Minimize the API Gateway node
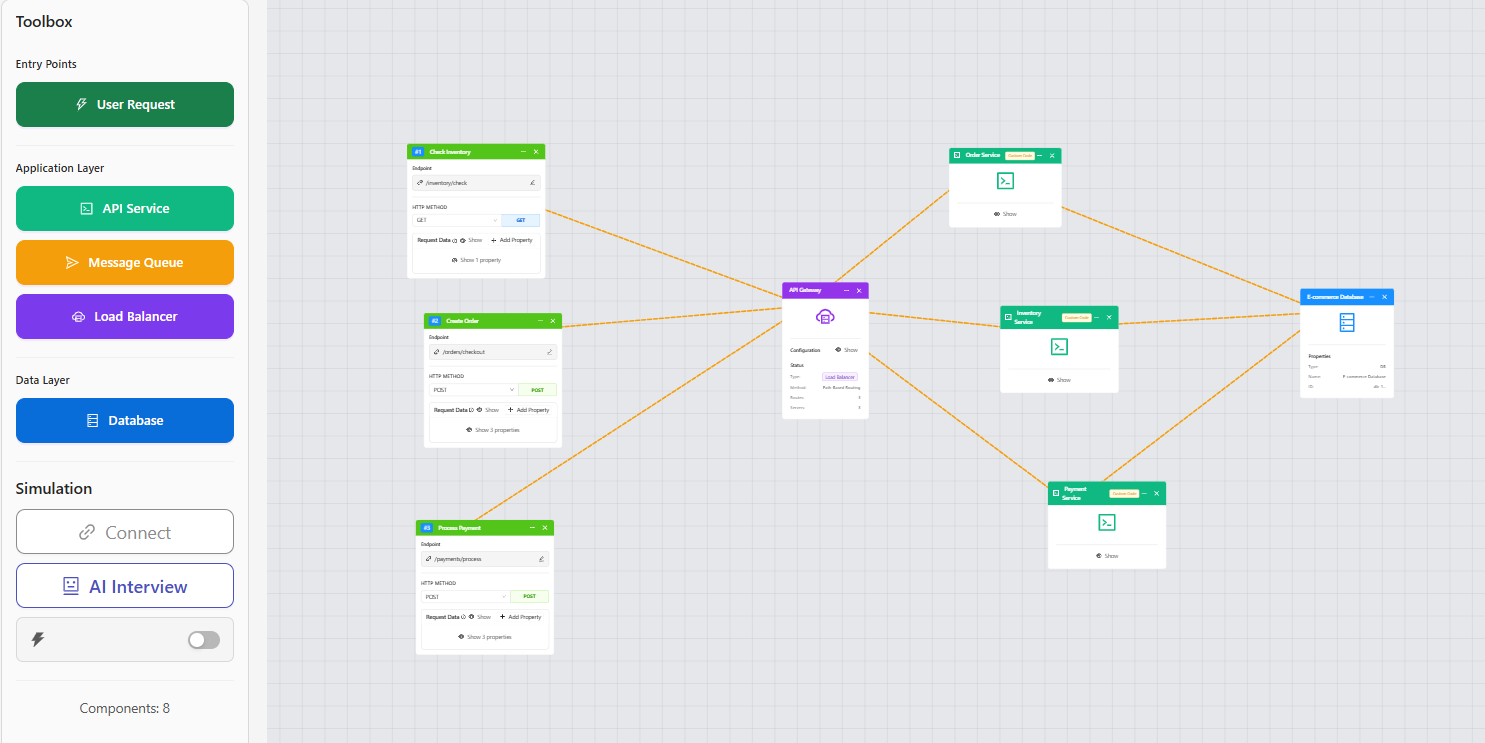 (x=846, y=290)
